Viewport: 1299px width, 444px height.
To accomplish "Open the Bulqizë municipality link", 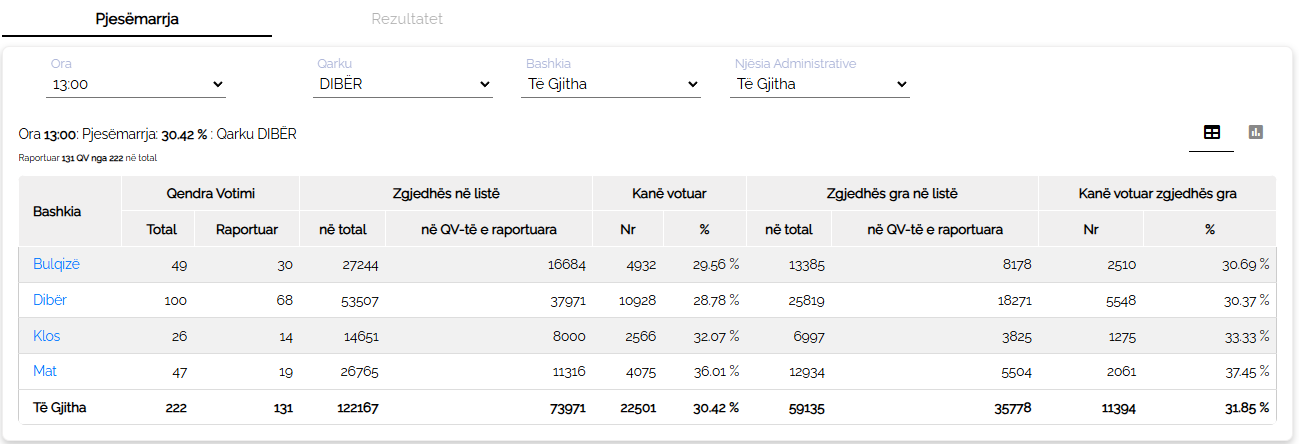I will coord(56,264).
